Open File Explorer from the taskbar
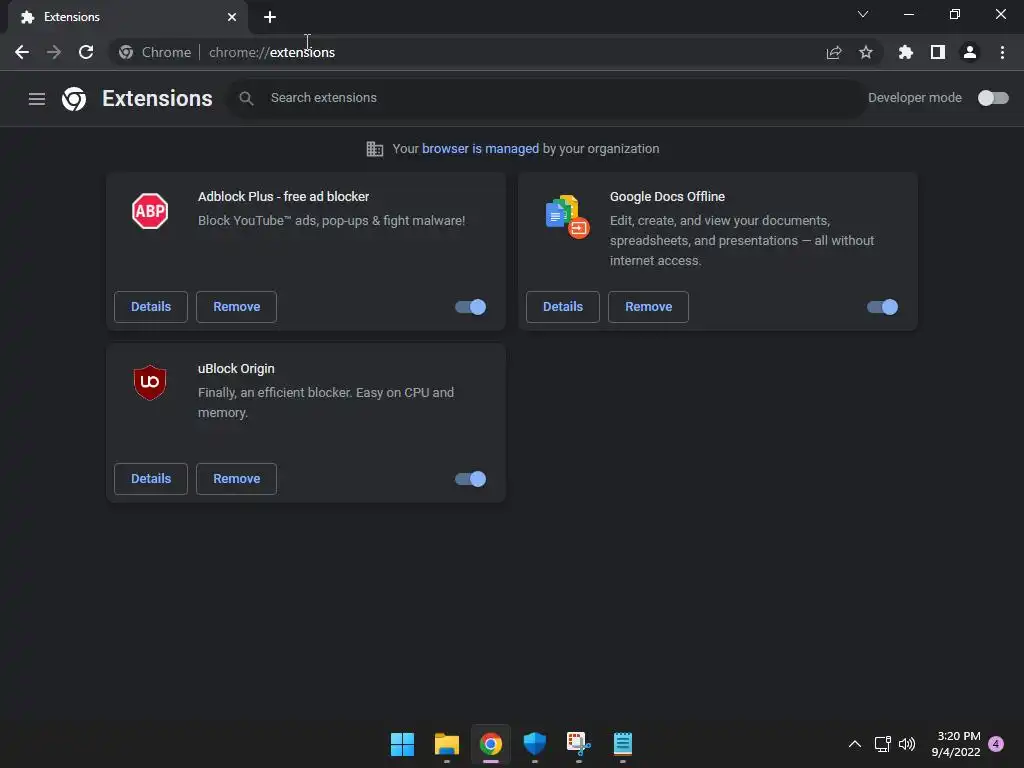The width and height of the screenshot is (1024, 768). coord(447,744)
